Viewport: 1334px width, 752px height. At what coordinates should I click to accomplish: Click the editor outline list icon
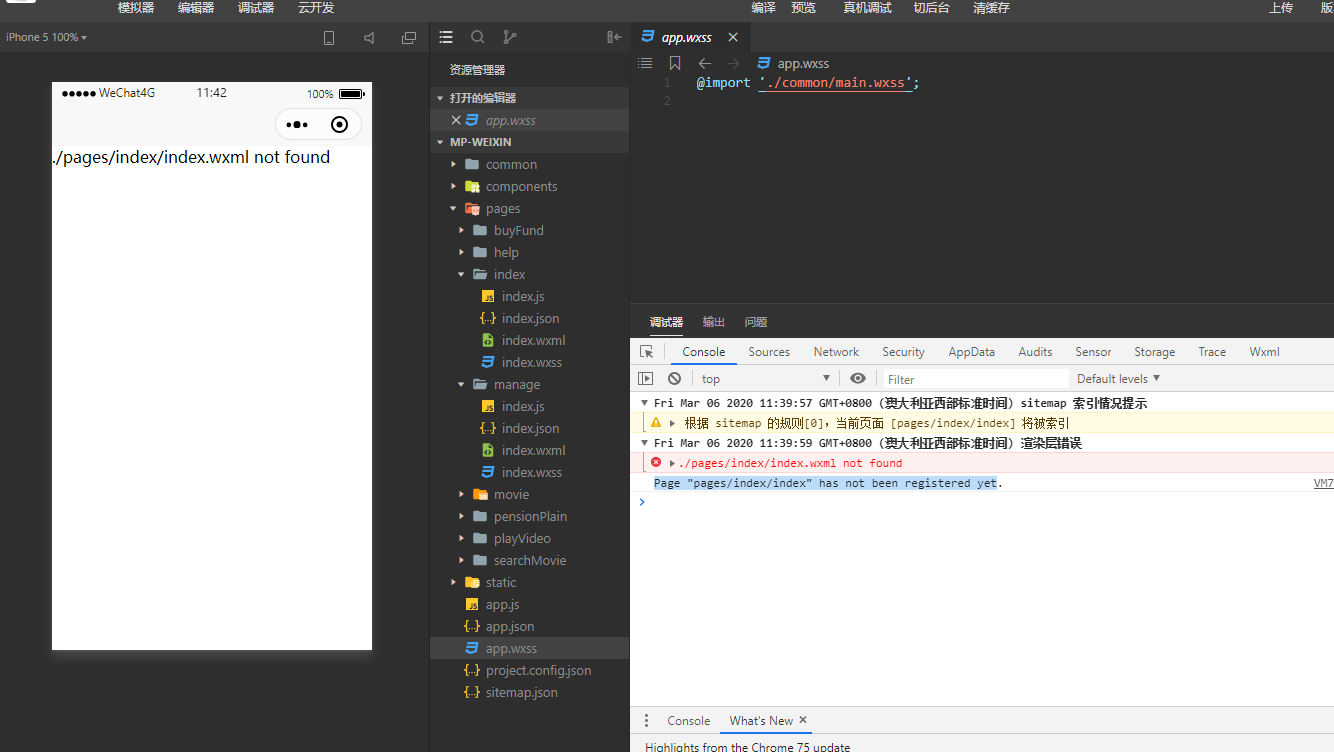click(x=645, y=63)
